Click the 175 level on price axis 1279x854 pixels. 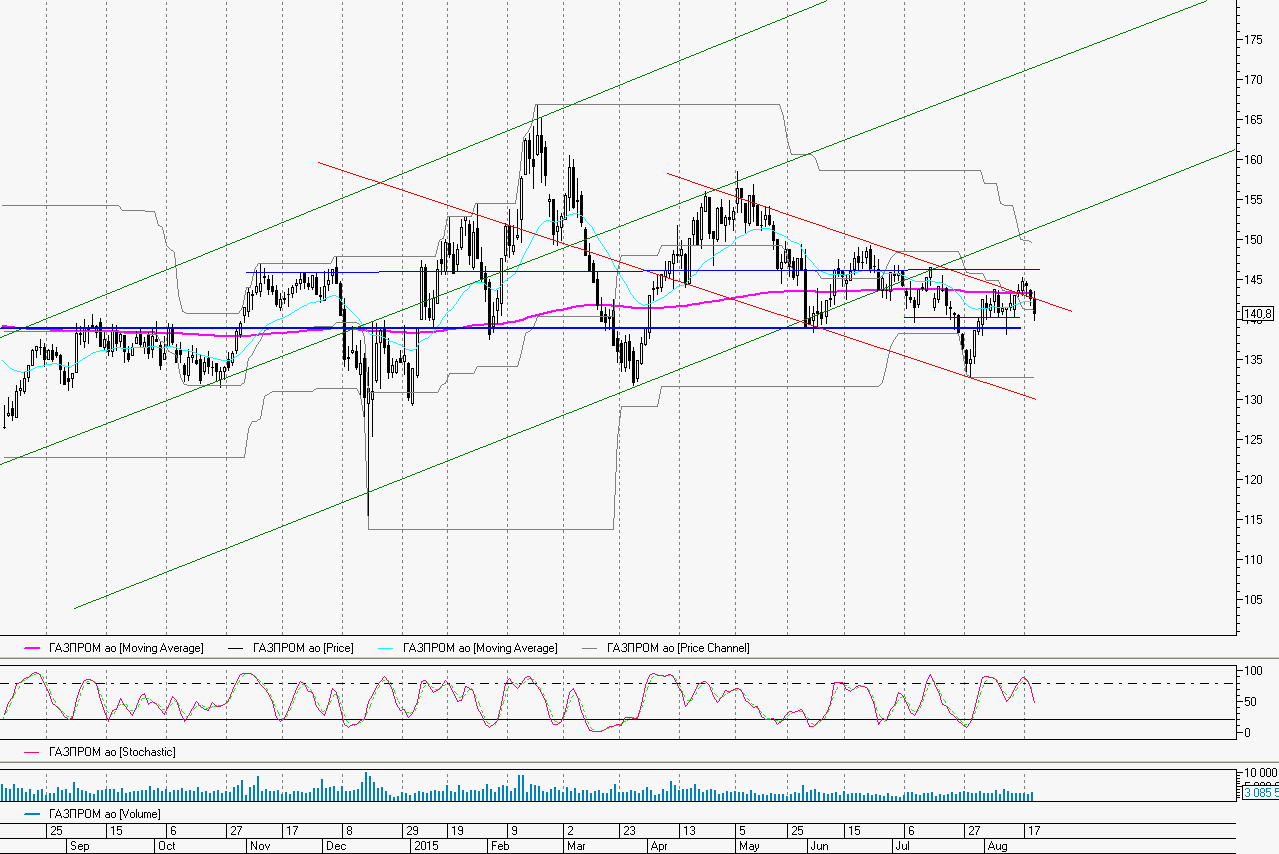[x=1252, y=39]
